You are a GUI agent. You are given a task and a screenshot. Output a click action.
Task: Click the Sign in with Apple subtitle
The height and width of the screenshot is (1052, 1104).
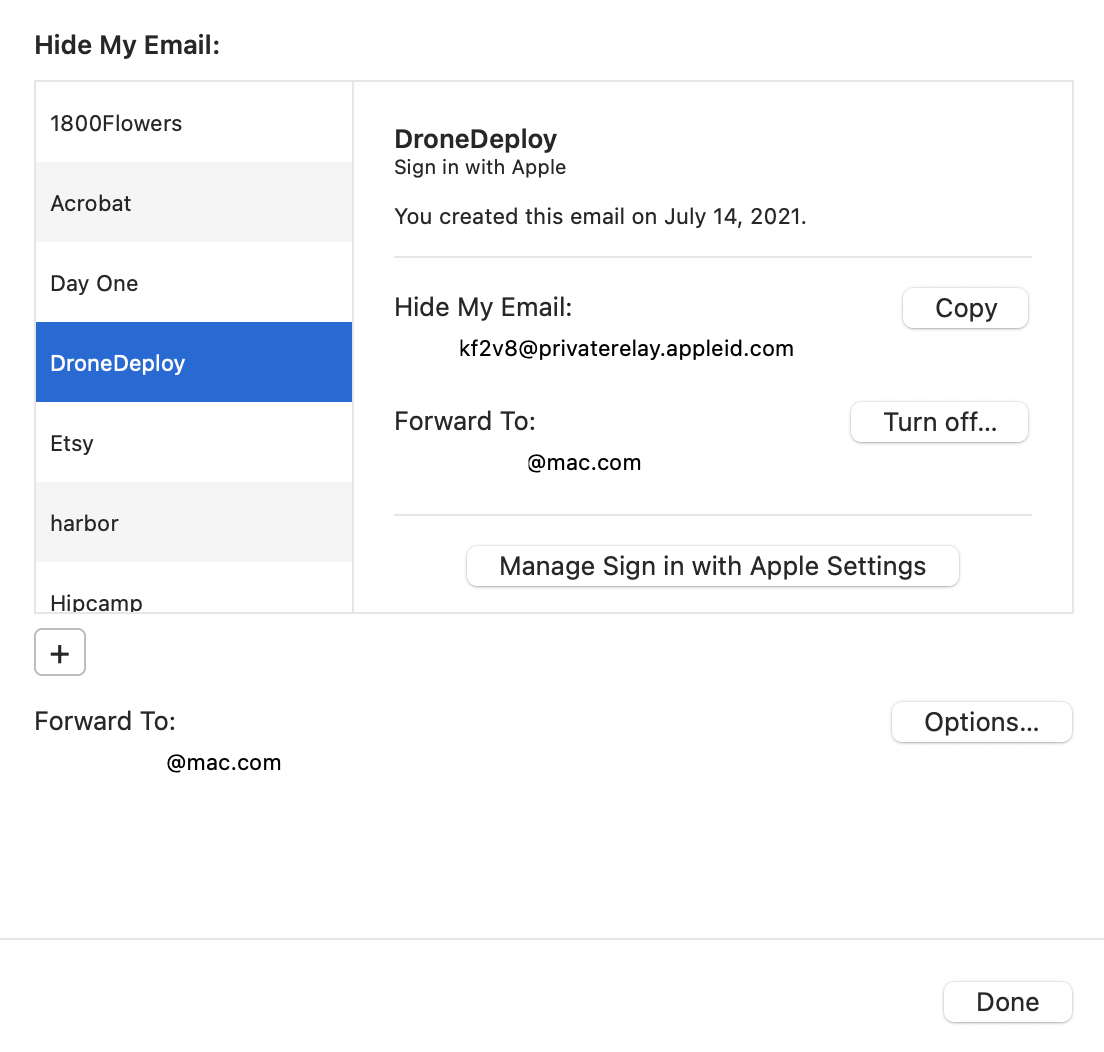tap(480, 167)
